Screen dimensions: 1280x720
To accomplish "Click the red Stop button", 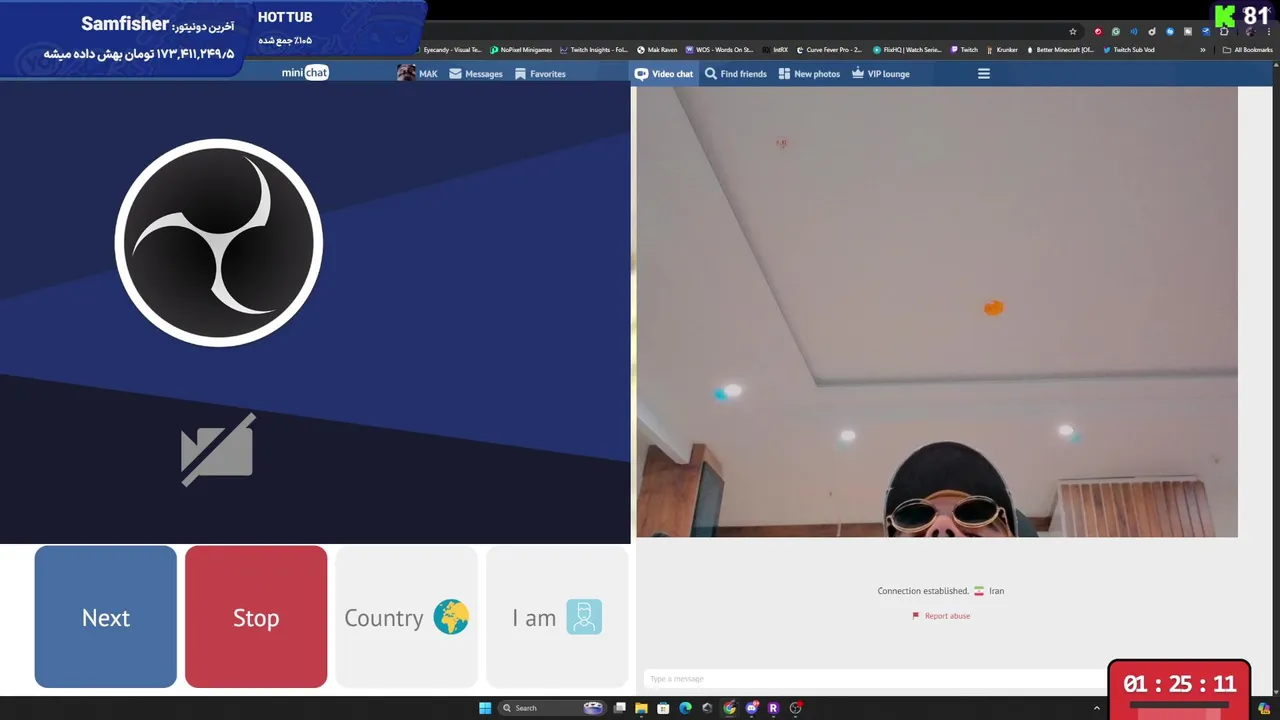I will [x=256, y=617].
